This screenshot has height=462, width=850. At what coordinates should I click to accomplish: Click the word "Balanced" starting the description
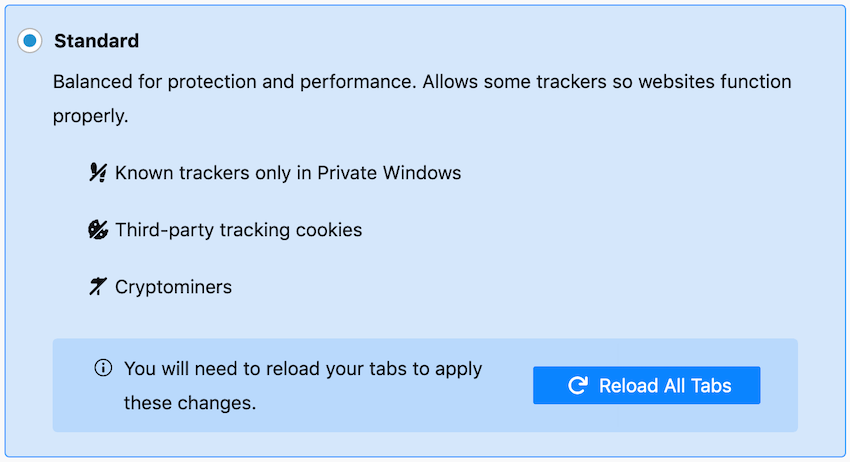coord(90,81)
